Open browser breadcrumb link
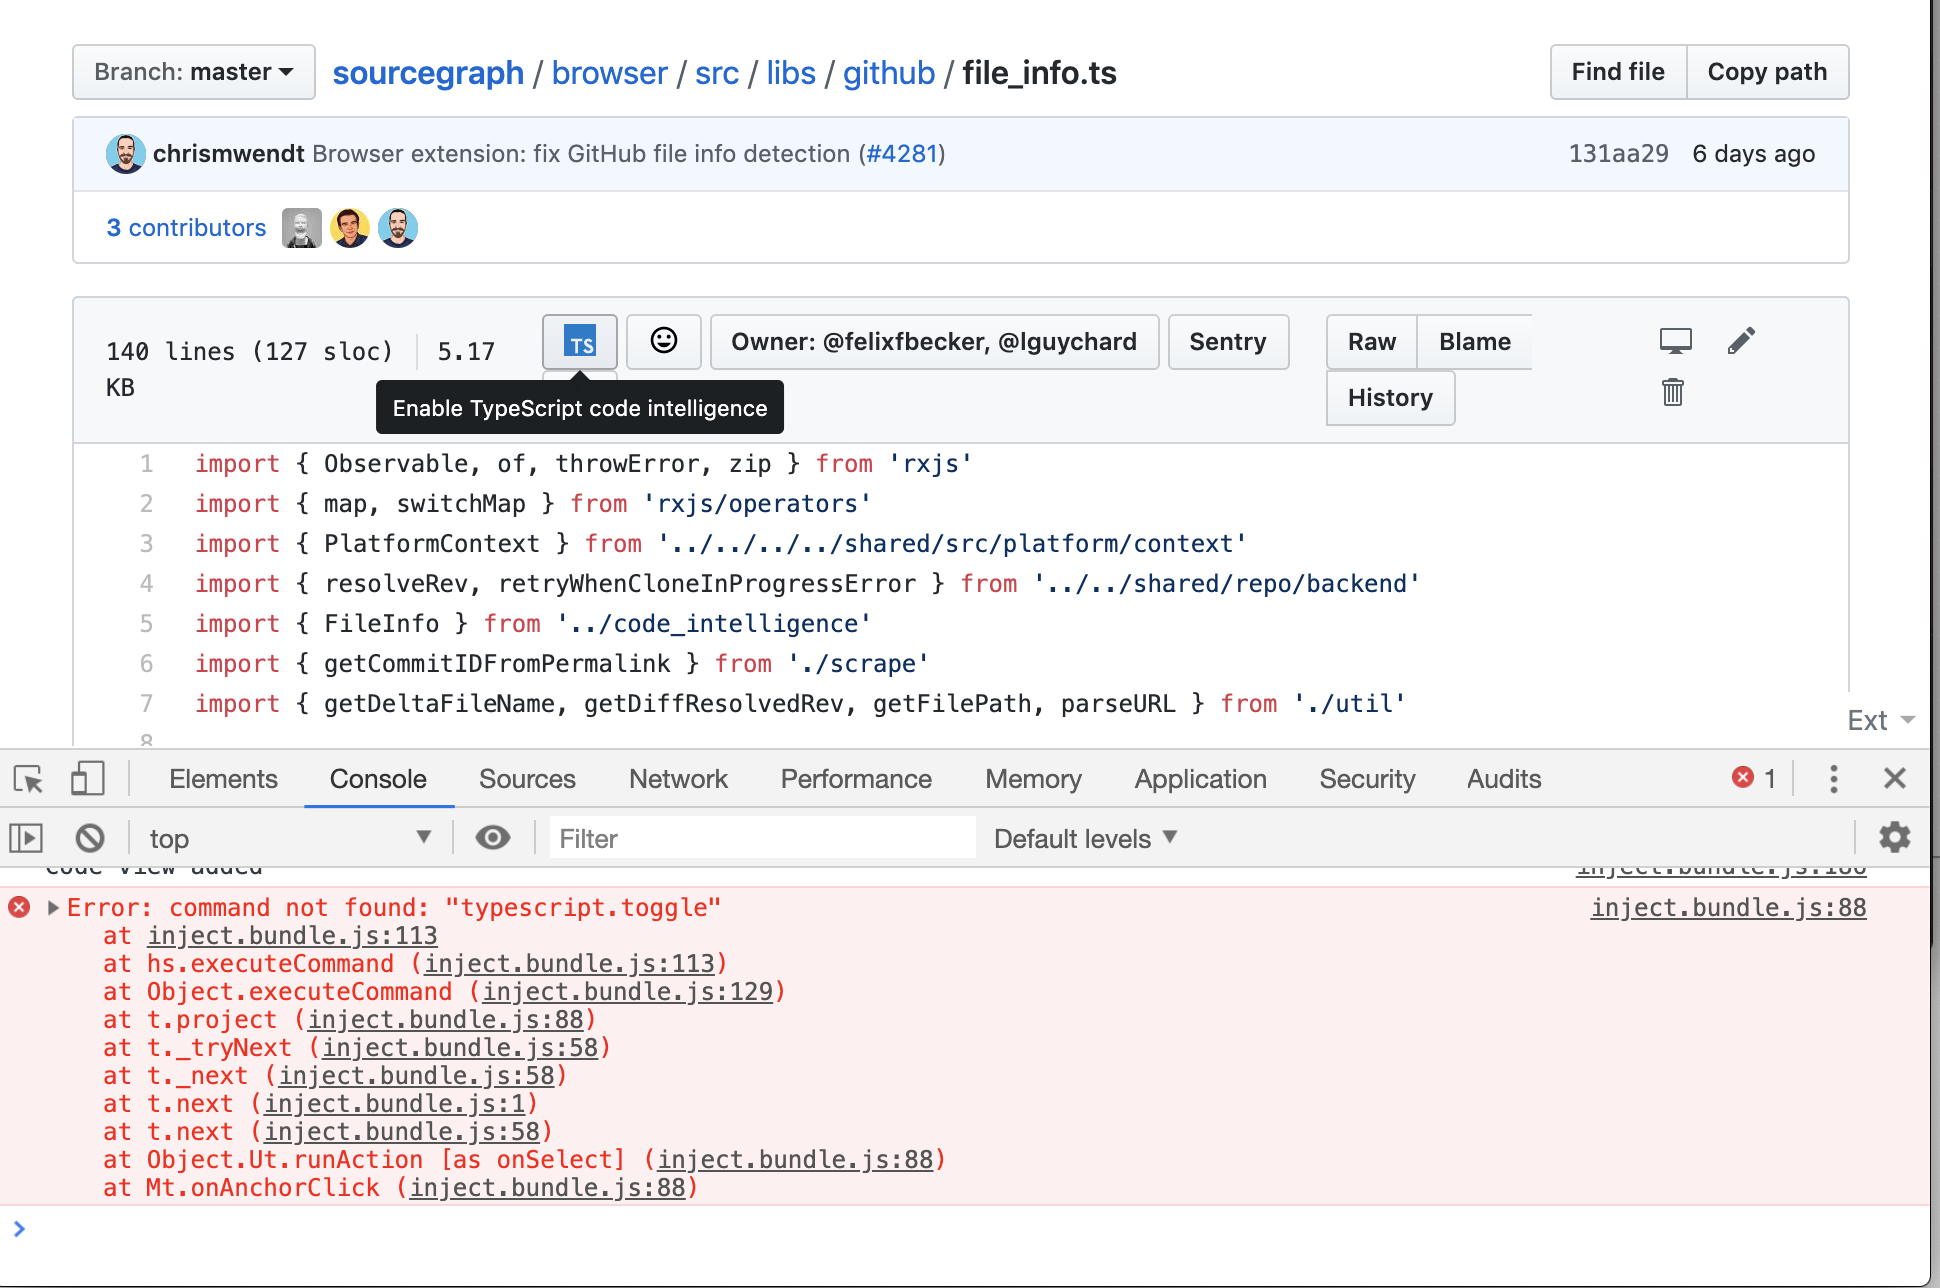This screenshot has height=1288, width=1940. coord(609,73)
